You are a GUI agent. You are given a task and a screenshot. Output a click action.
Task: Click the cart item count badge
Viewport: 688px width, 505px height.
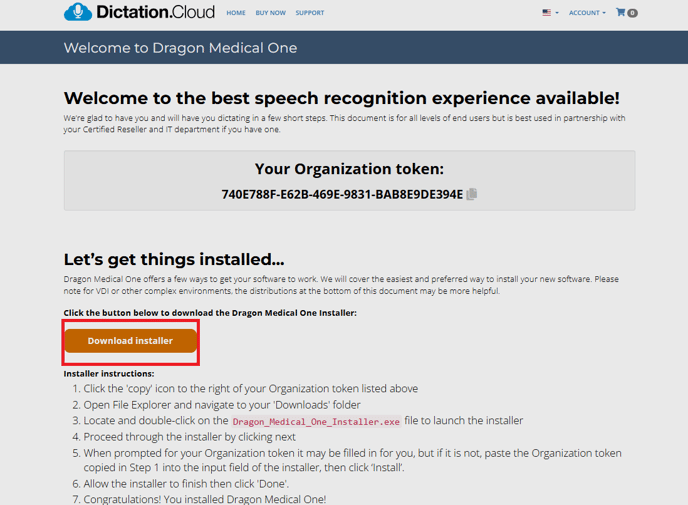pyautogui.click(x=632, y=13)
